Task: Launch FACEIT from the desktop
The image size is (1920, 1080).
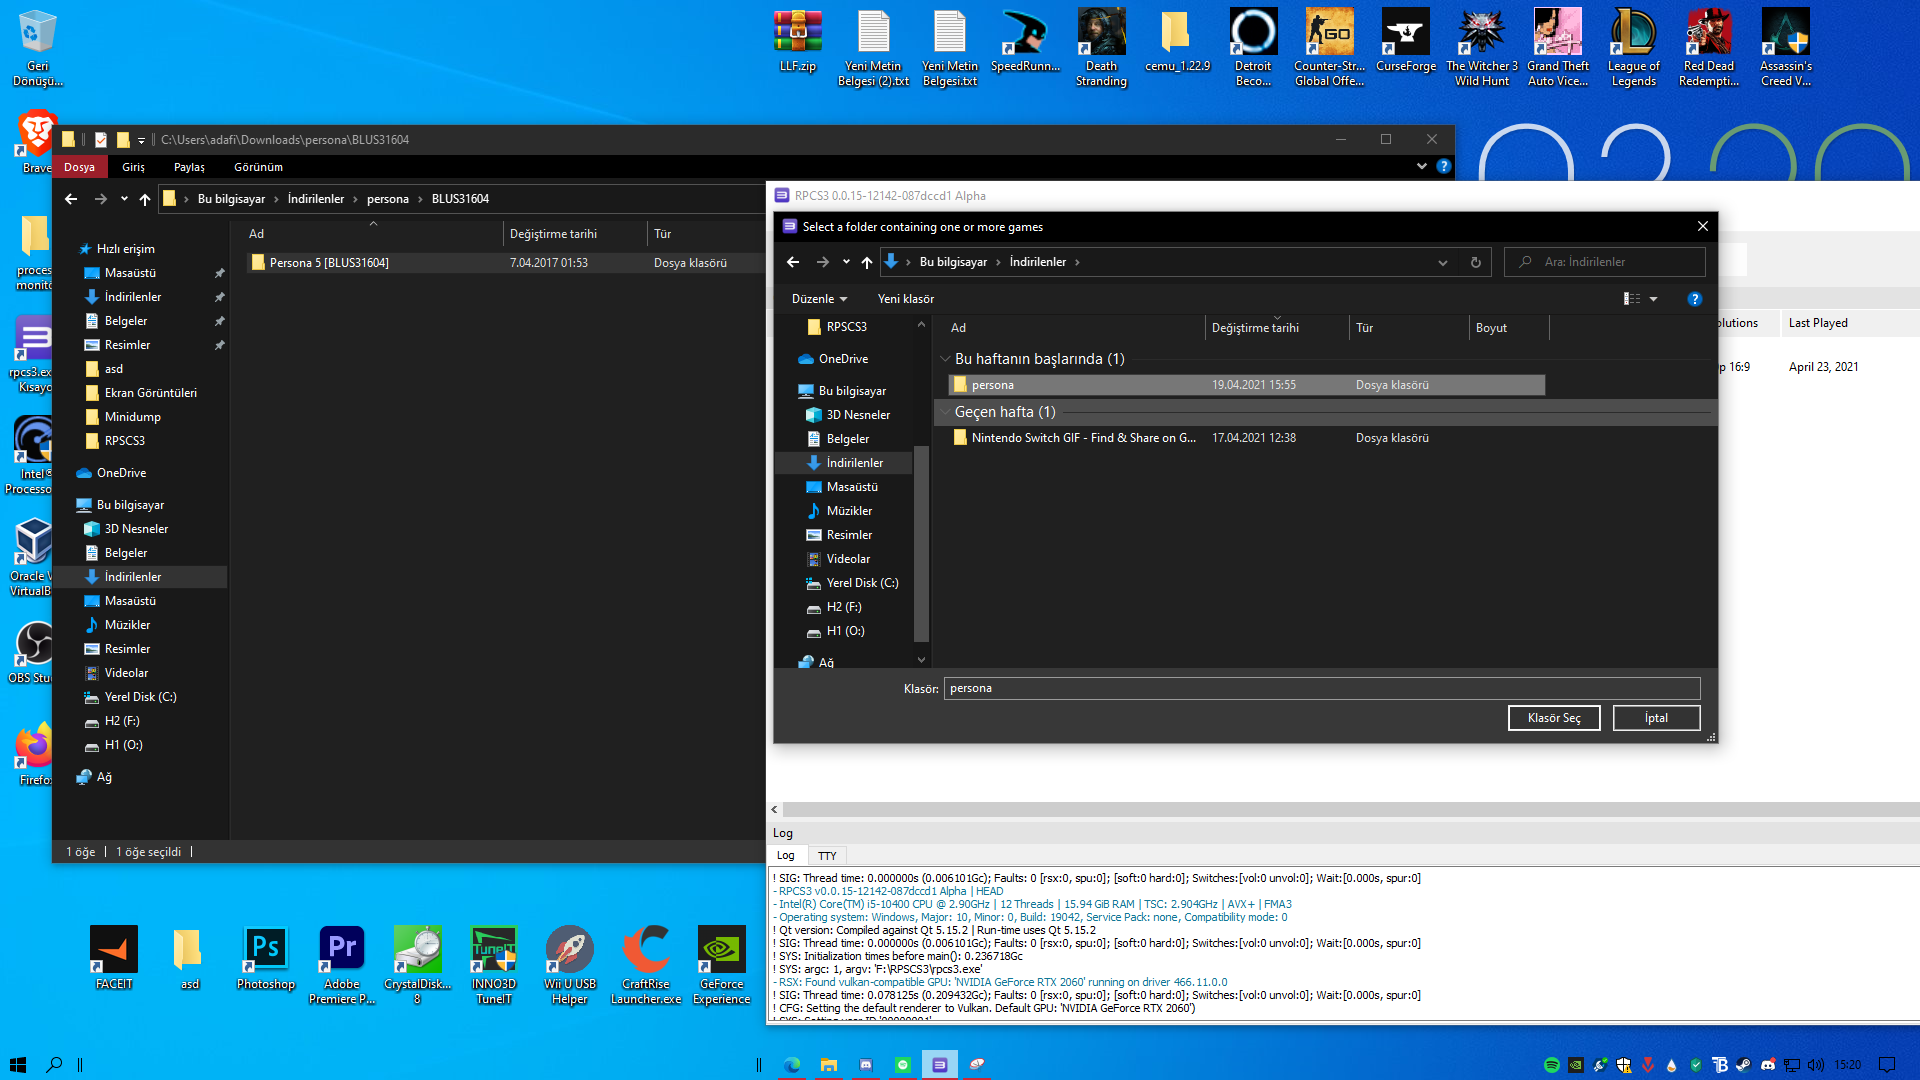Action: (114, 958)
